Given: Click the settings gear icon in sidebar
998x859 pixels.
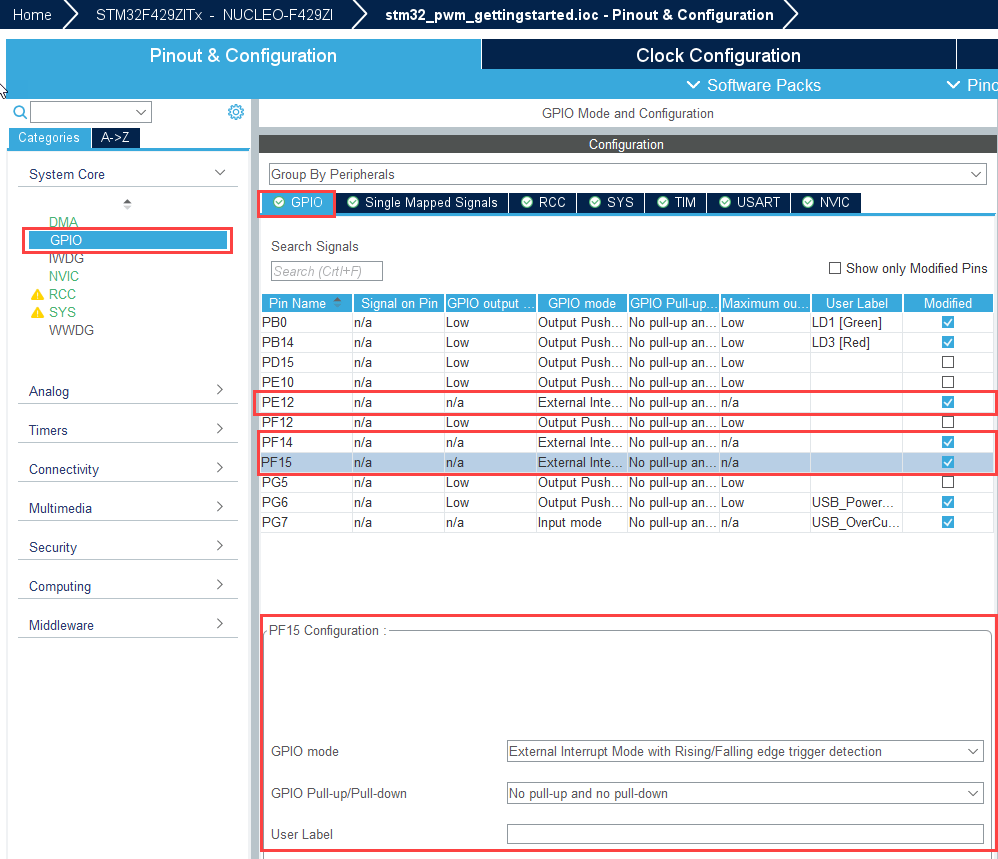Looking at the screenshot, I should (236, 112).
